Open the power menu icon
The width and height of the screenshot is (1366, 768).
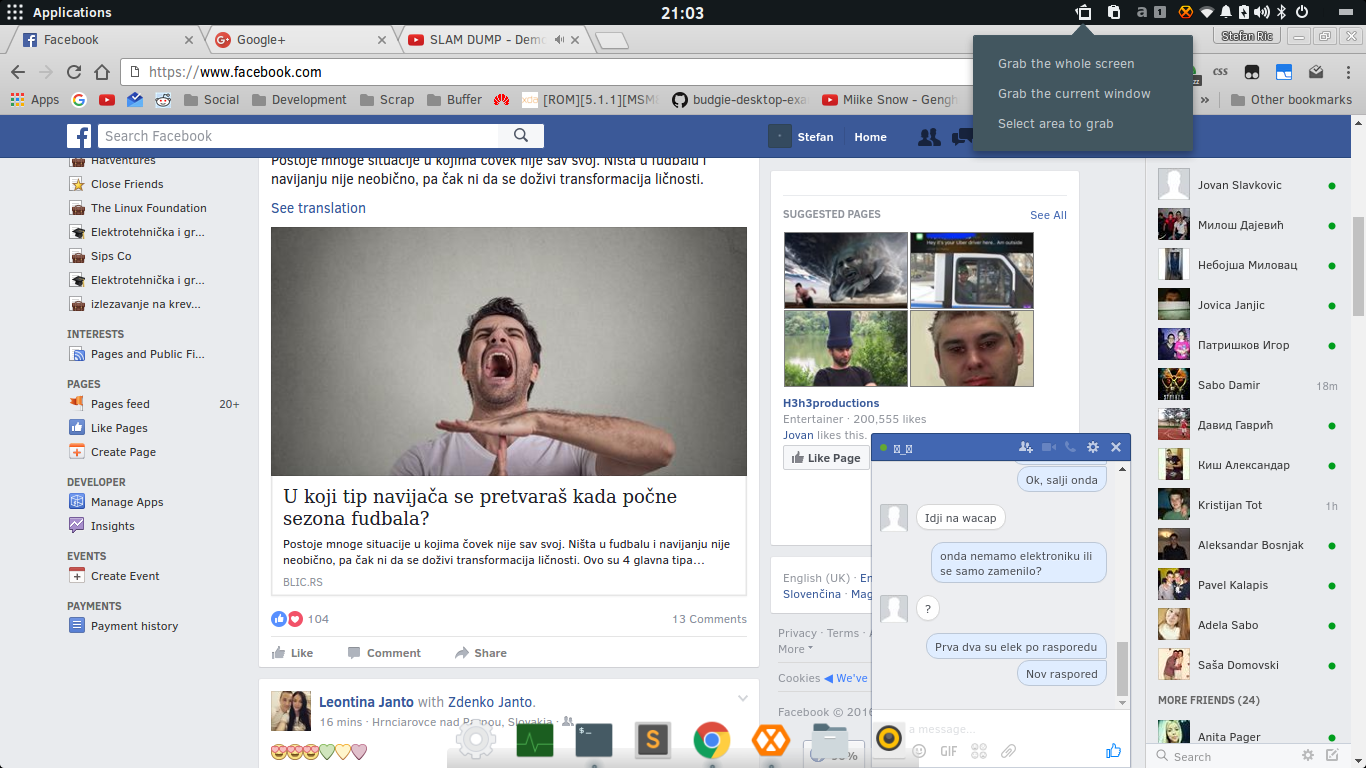[1302, 13]
